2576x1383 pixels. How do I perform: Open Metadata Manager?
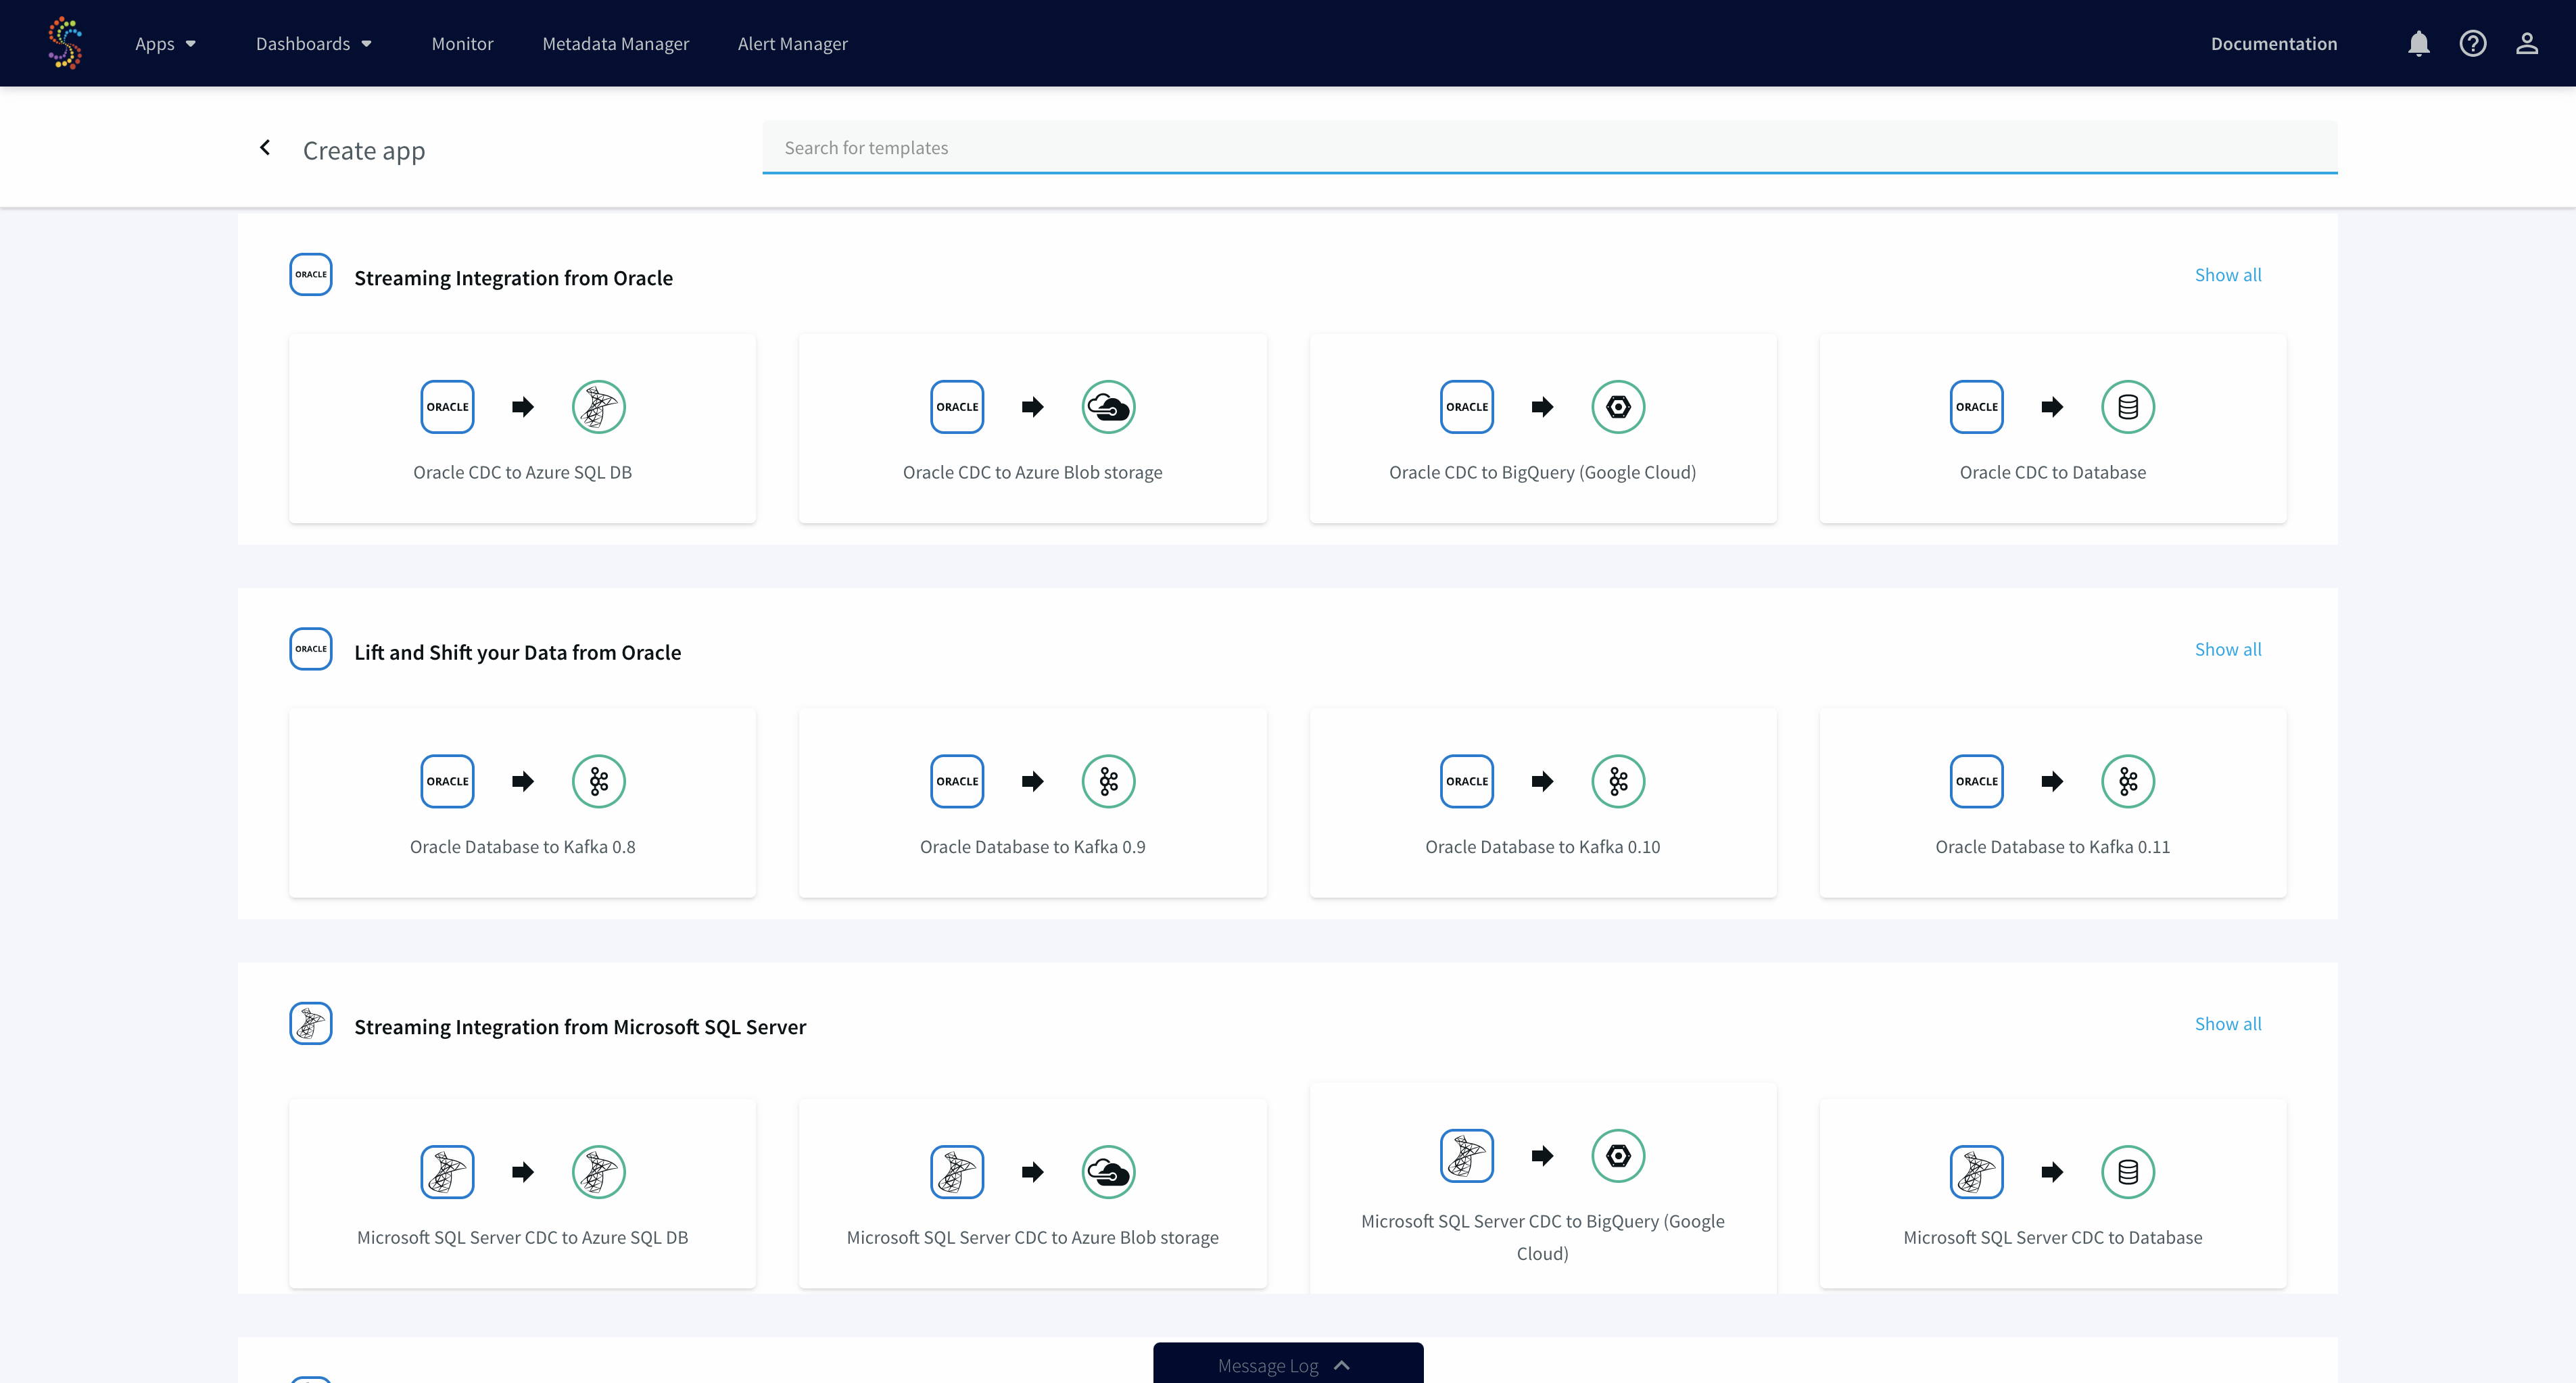point(615,43)
